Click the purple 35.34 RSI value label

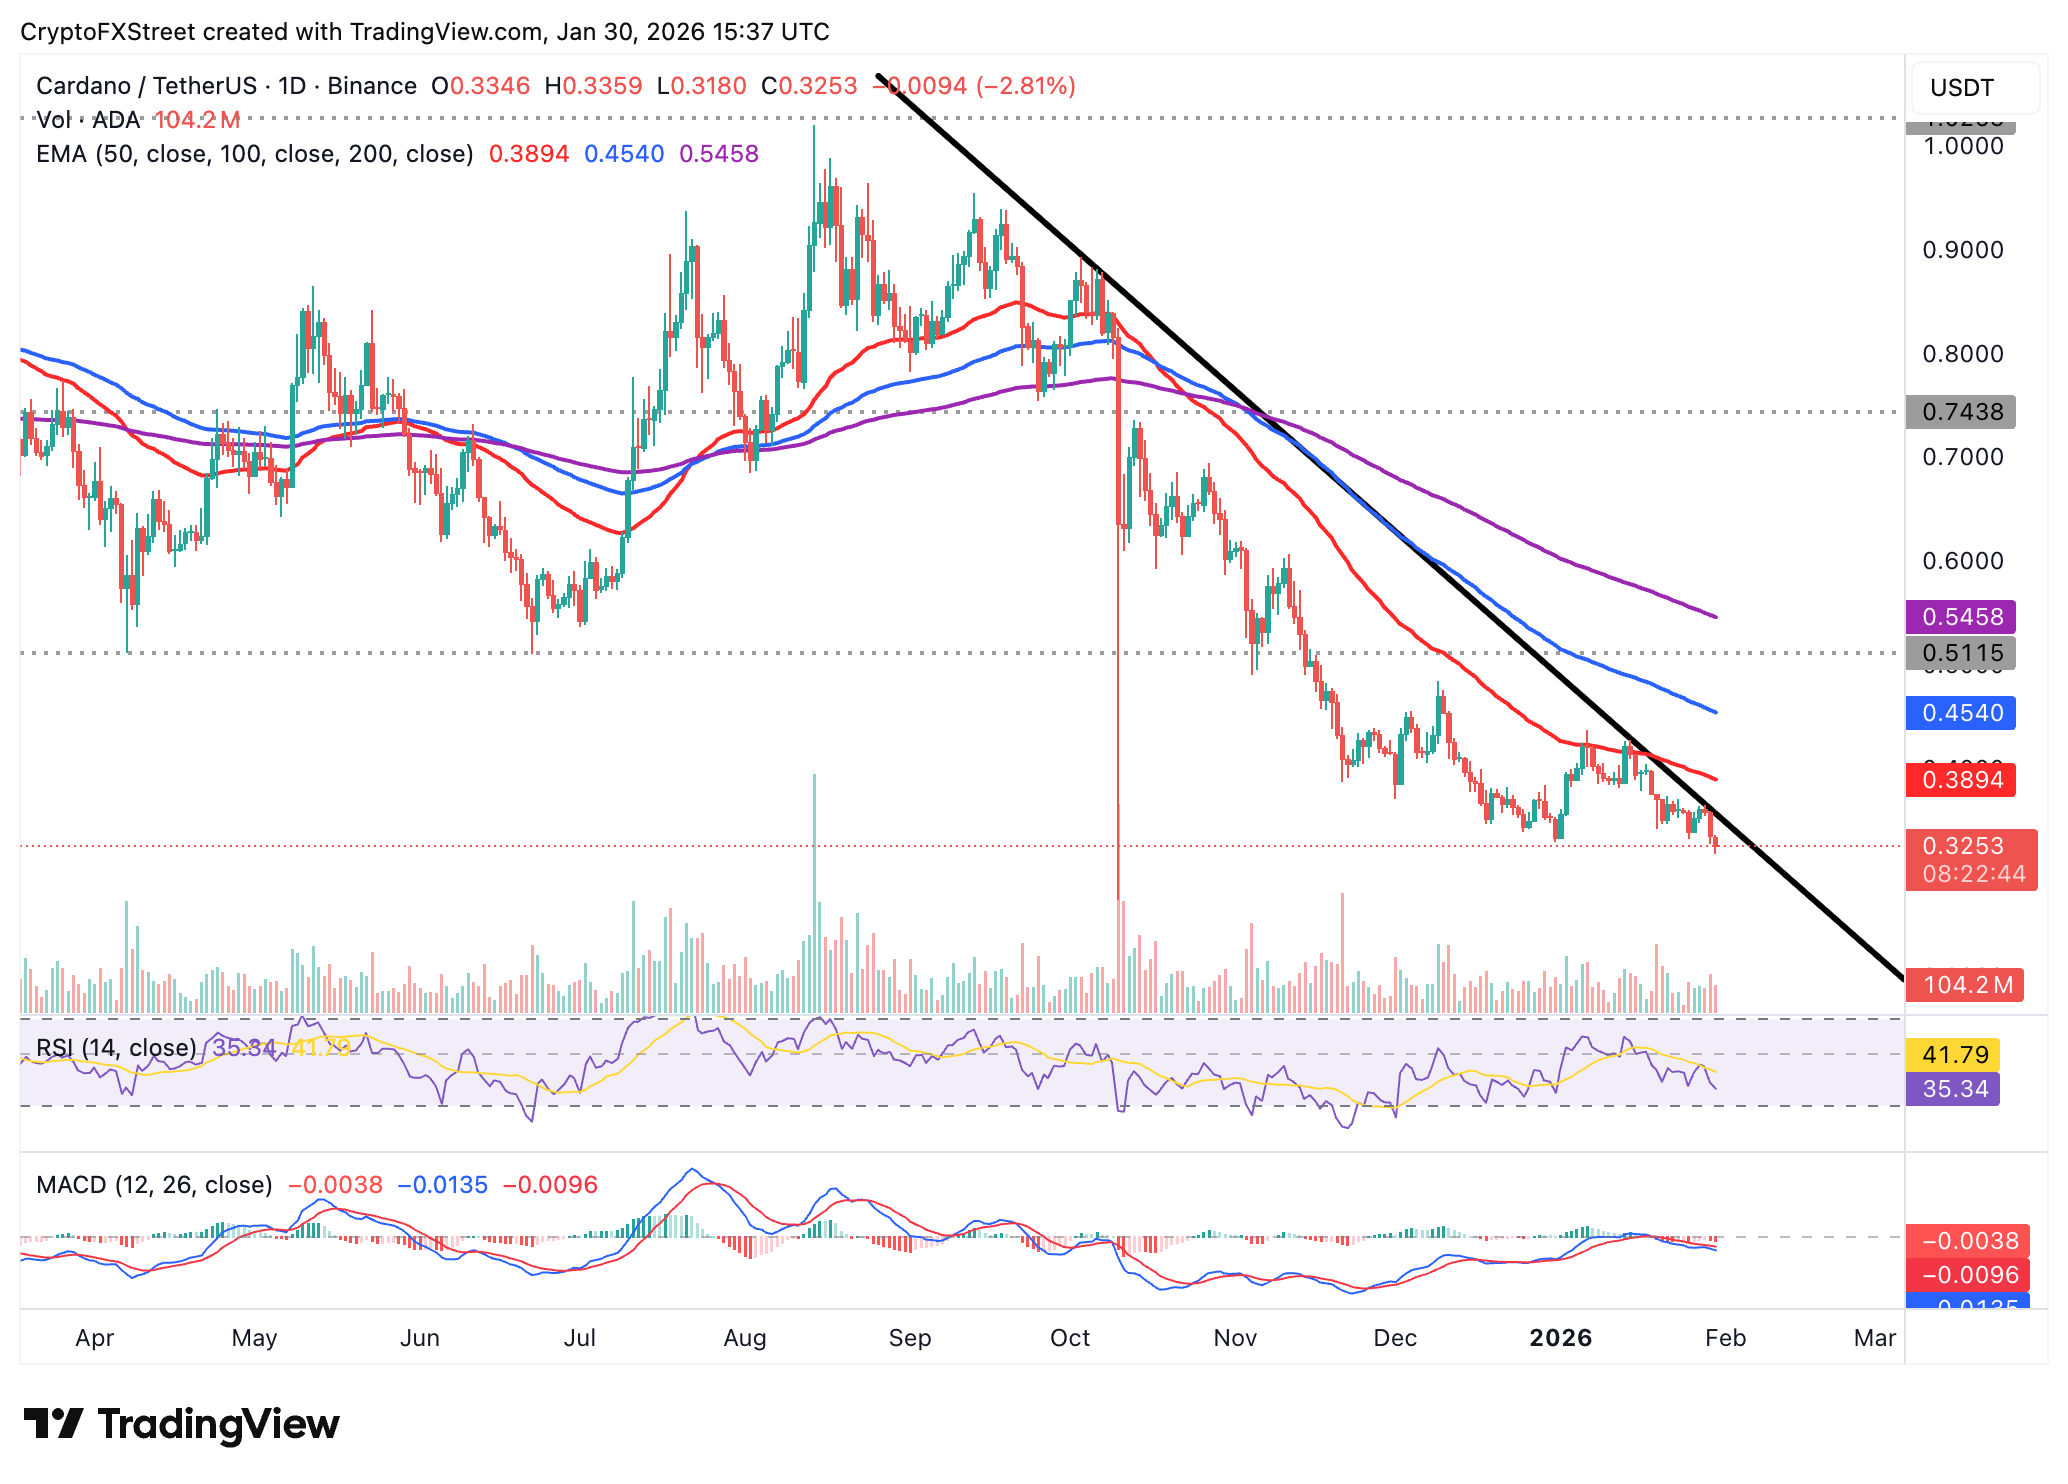point(1953,1089)
